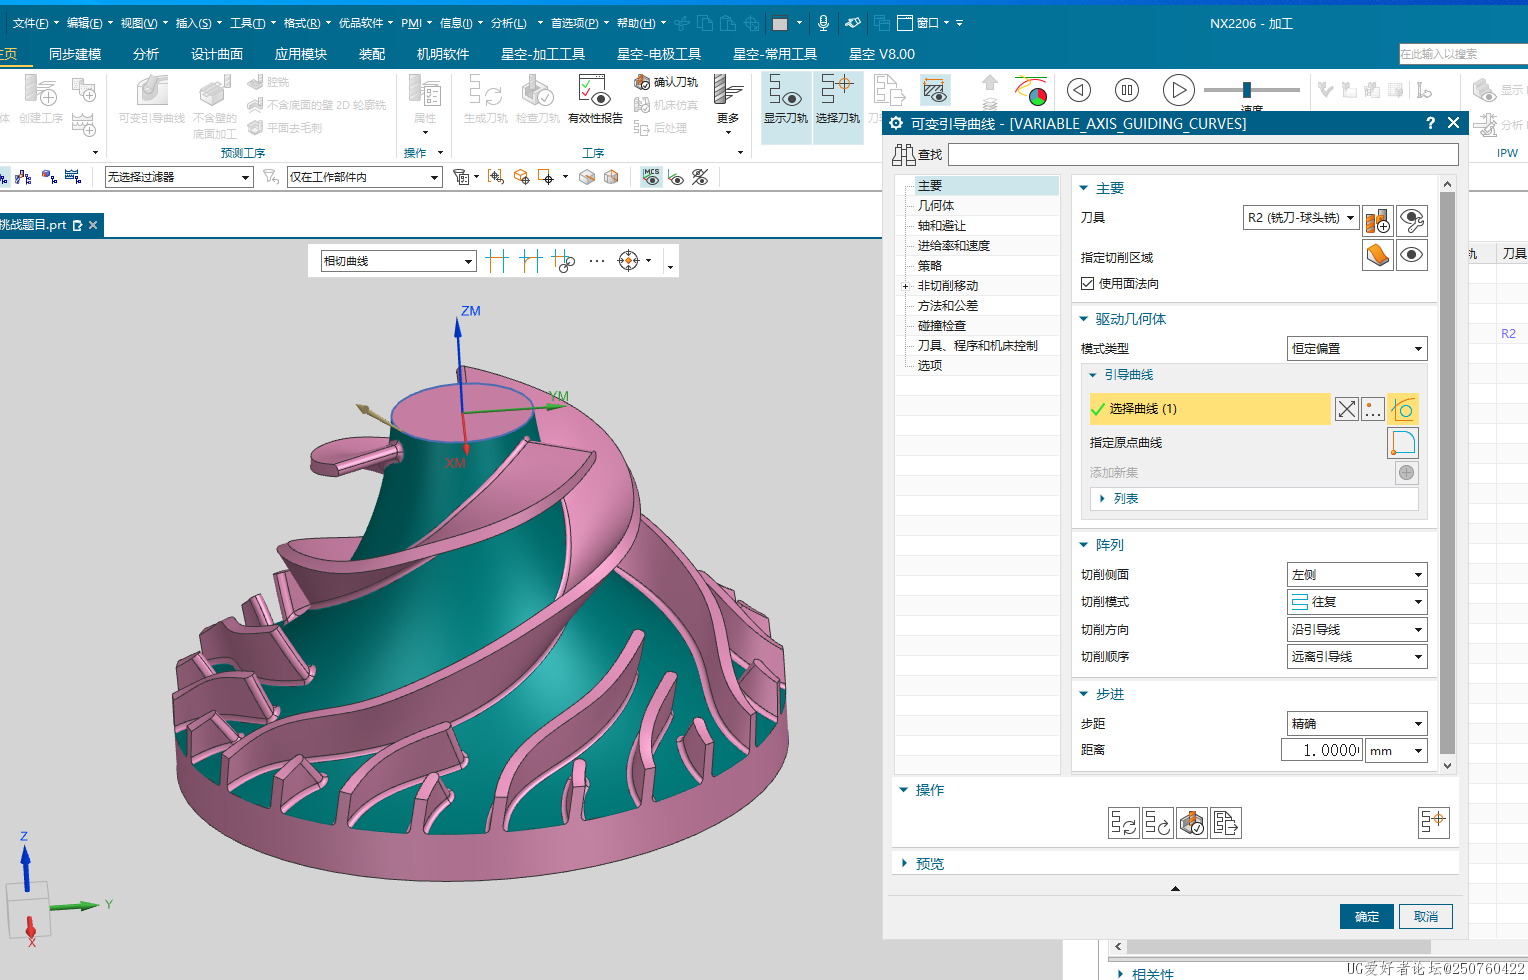Click the 取消 cancel button
Viewport: 1528px width, 980px height.
(x=1426, y=916)
